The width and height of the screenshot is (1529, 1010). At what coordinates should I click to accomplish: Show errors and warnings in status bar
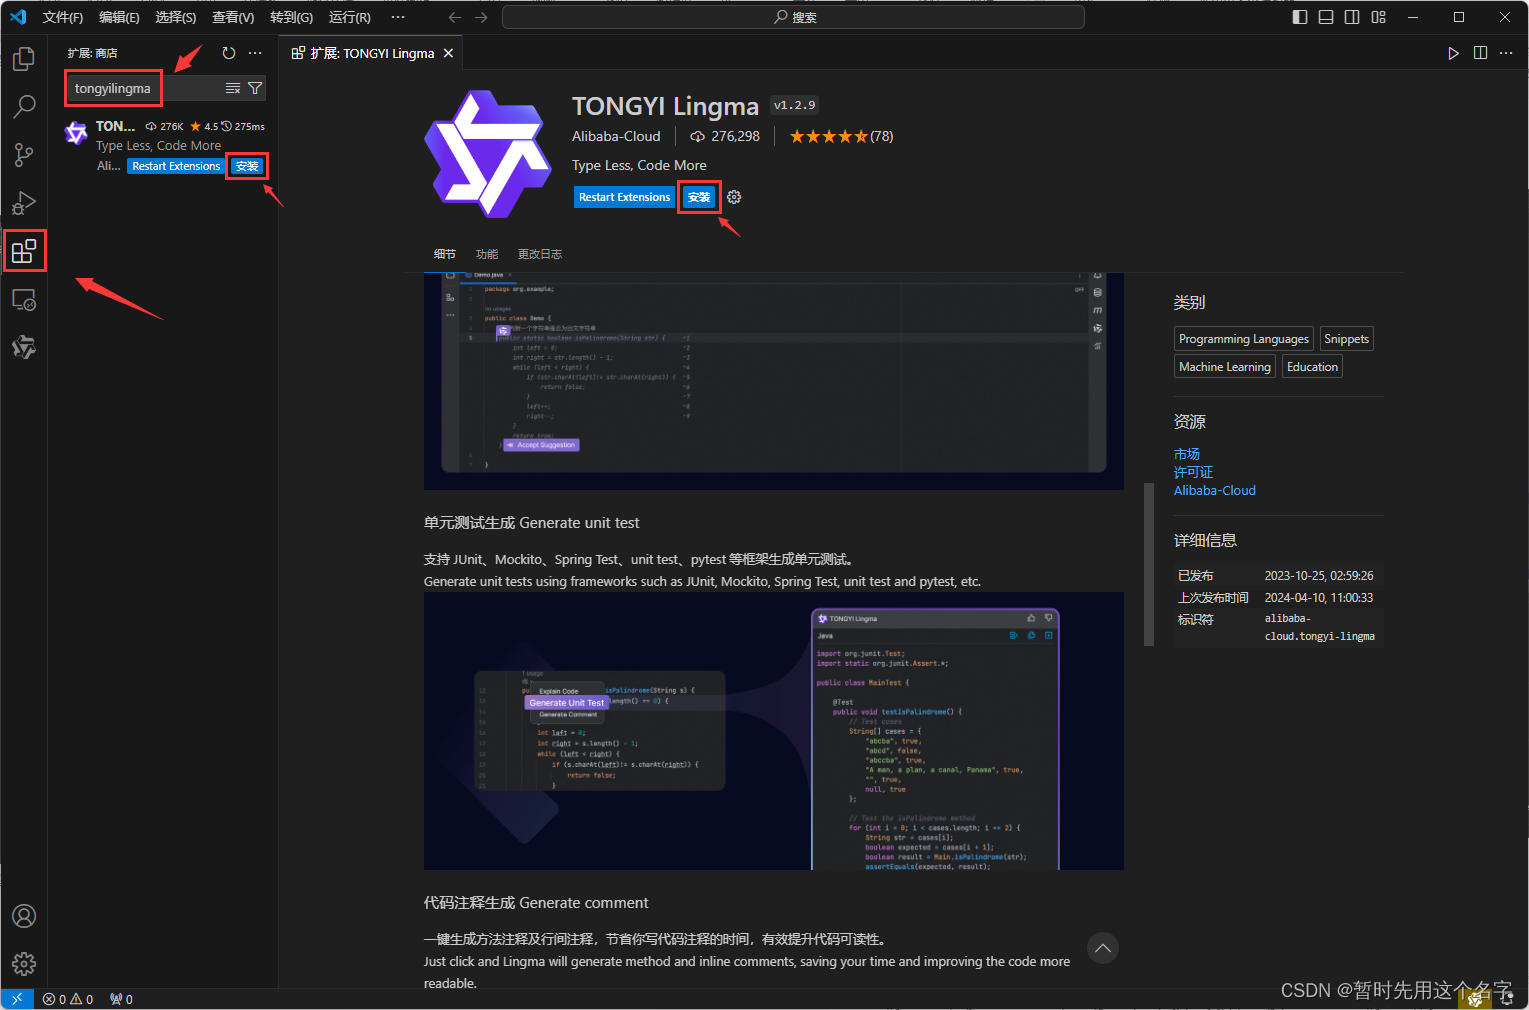(68, 999)
